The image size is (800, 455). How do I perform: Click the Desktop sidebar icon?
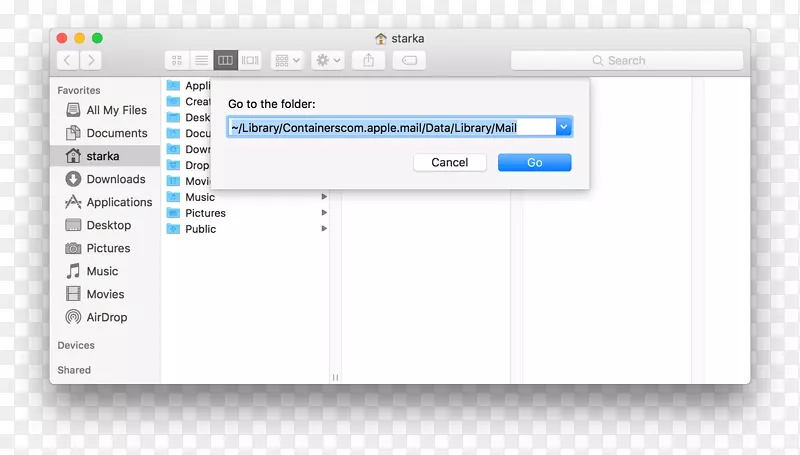tap(73, 225)
